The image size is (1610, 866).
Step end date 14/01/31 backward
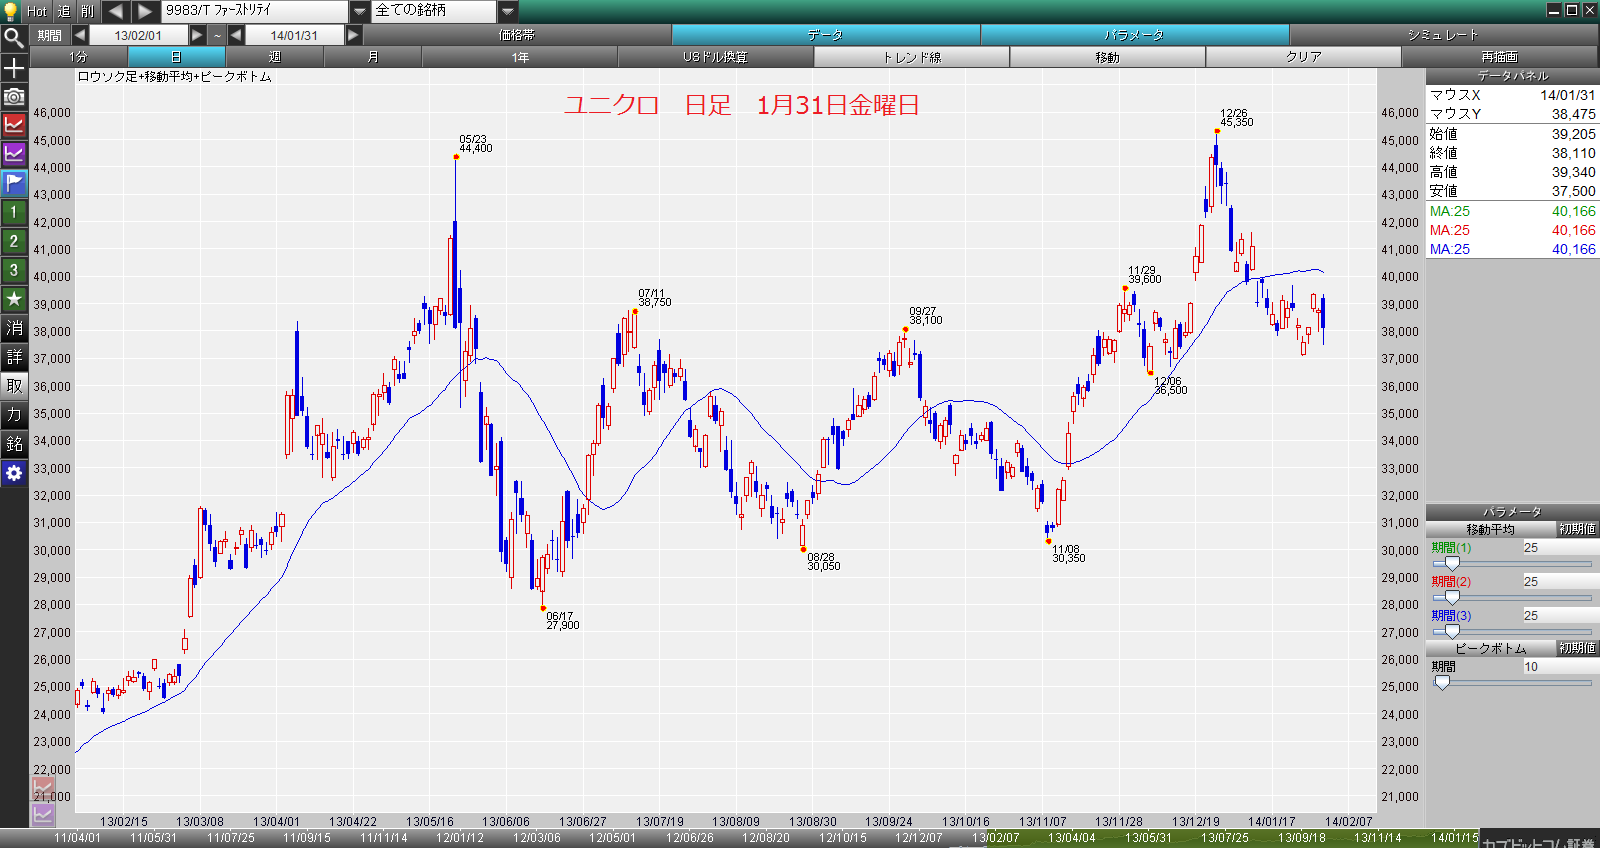(236, 35)
